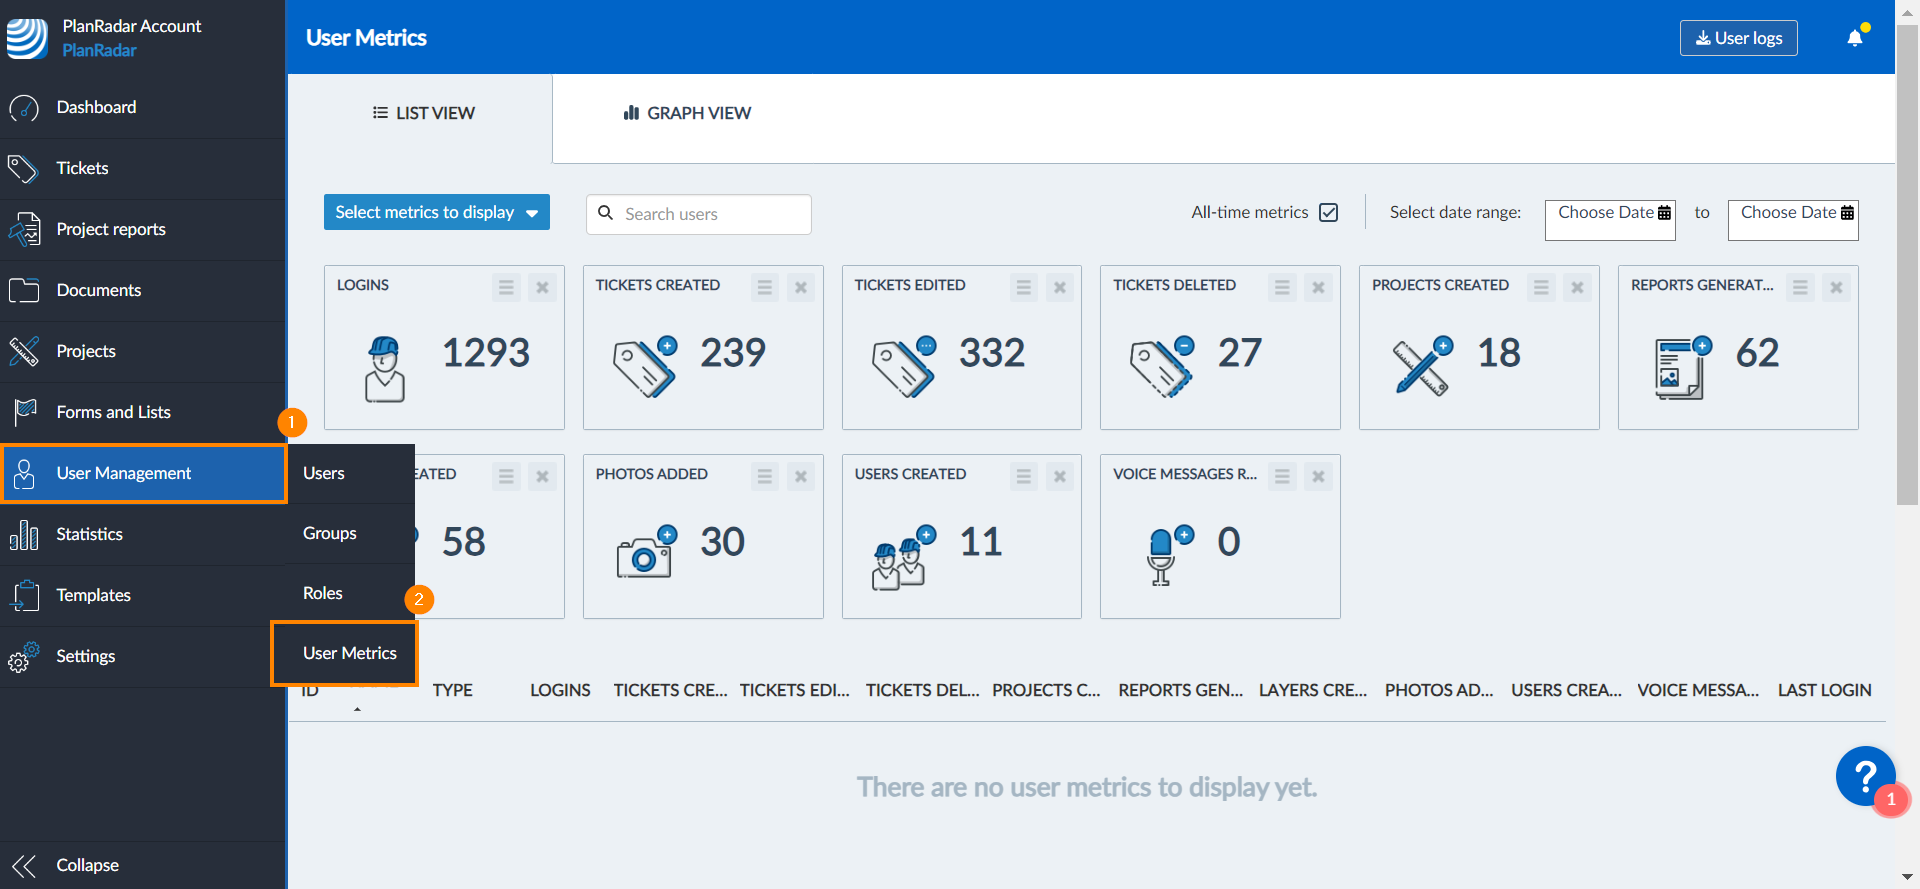Viewport: 1920px width, 889px height.
Task: Open the help question mark bubble
Action: pos(1864,775)
